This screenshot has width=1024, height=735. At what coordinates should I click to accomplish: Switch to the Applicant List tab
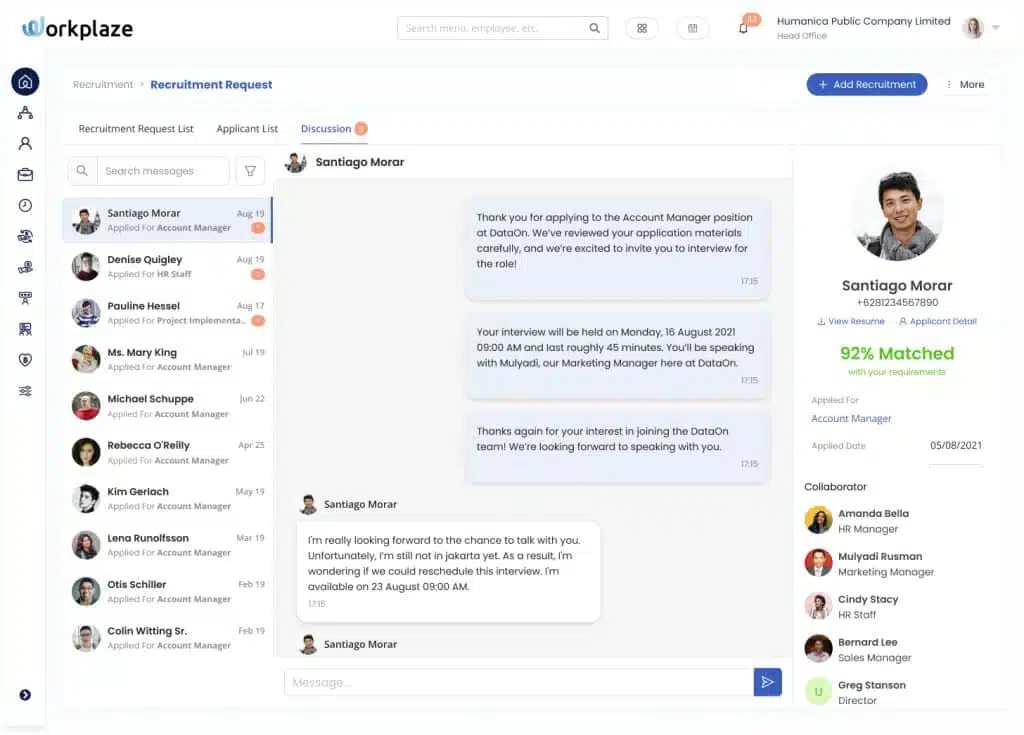click(x=247, y=129)
